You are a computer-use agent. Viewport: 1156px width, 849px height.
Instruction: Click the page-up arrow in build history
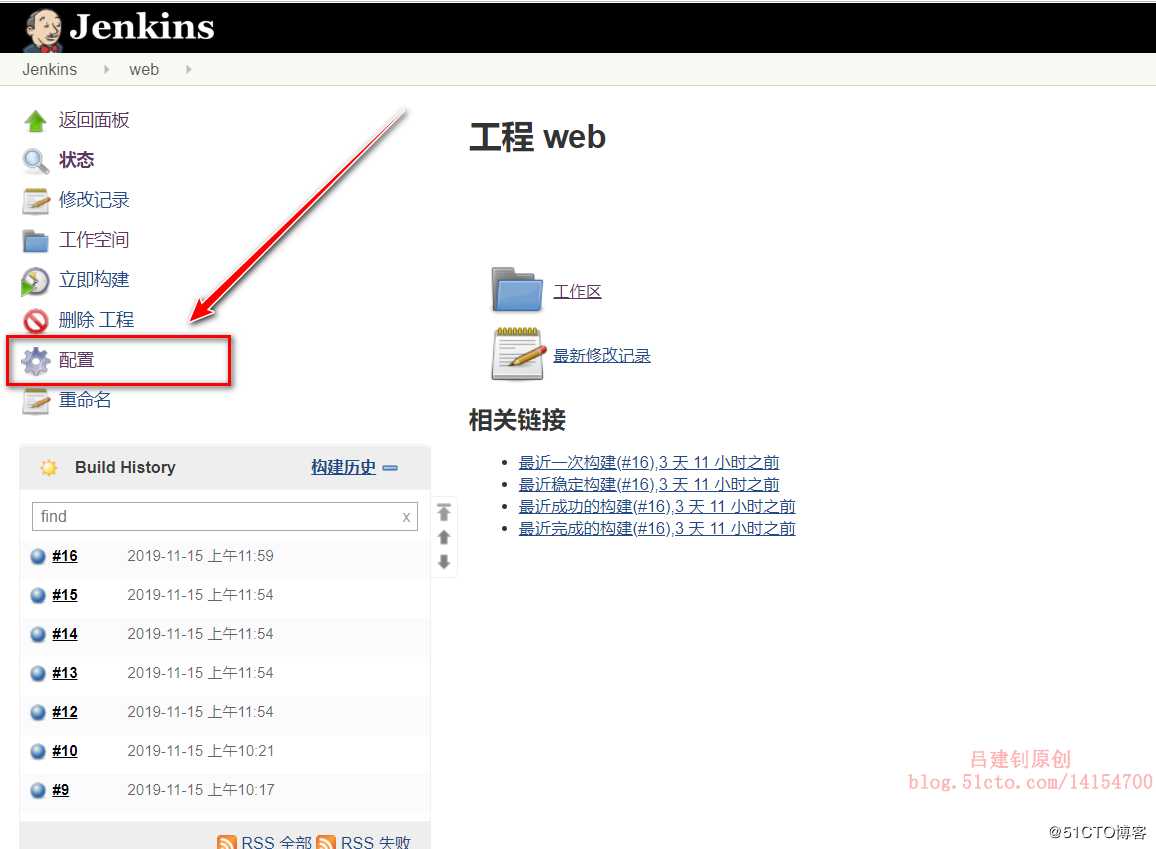click(444, 537)
